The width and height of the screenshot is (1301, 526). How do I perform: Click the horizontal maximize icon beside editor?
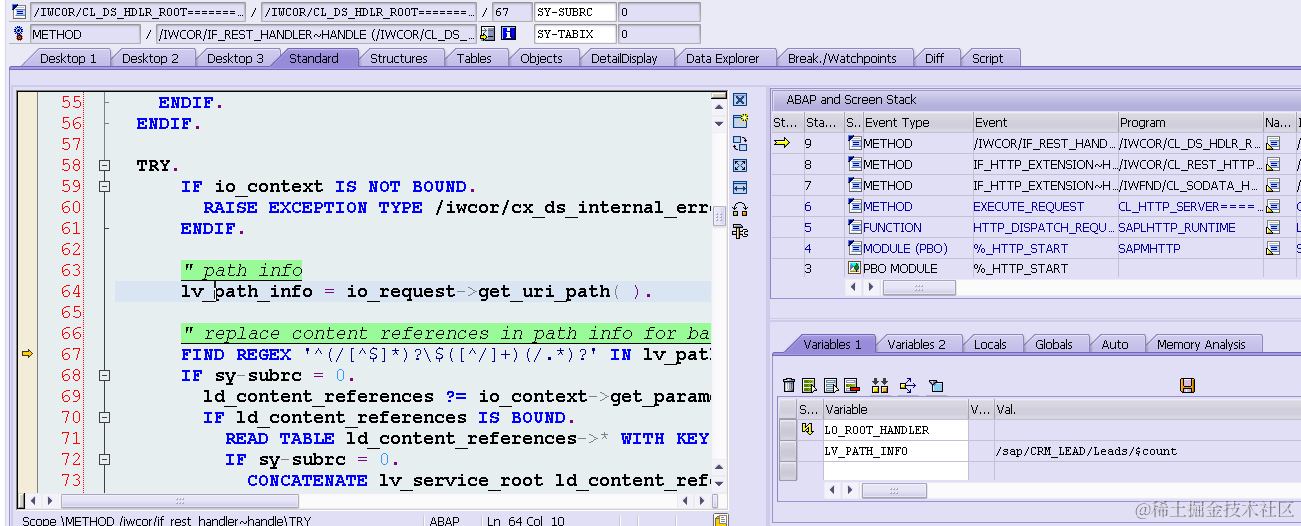740,187
